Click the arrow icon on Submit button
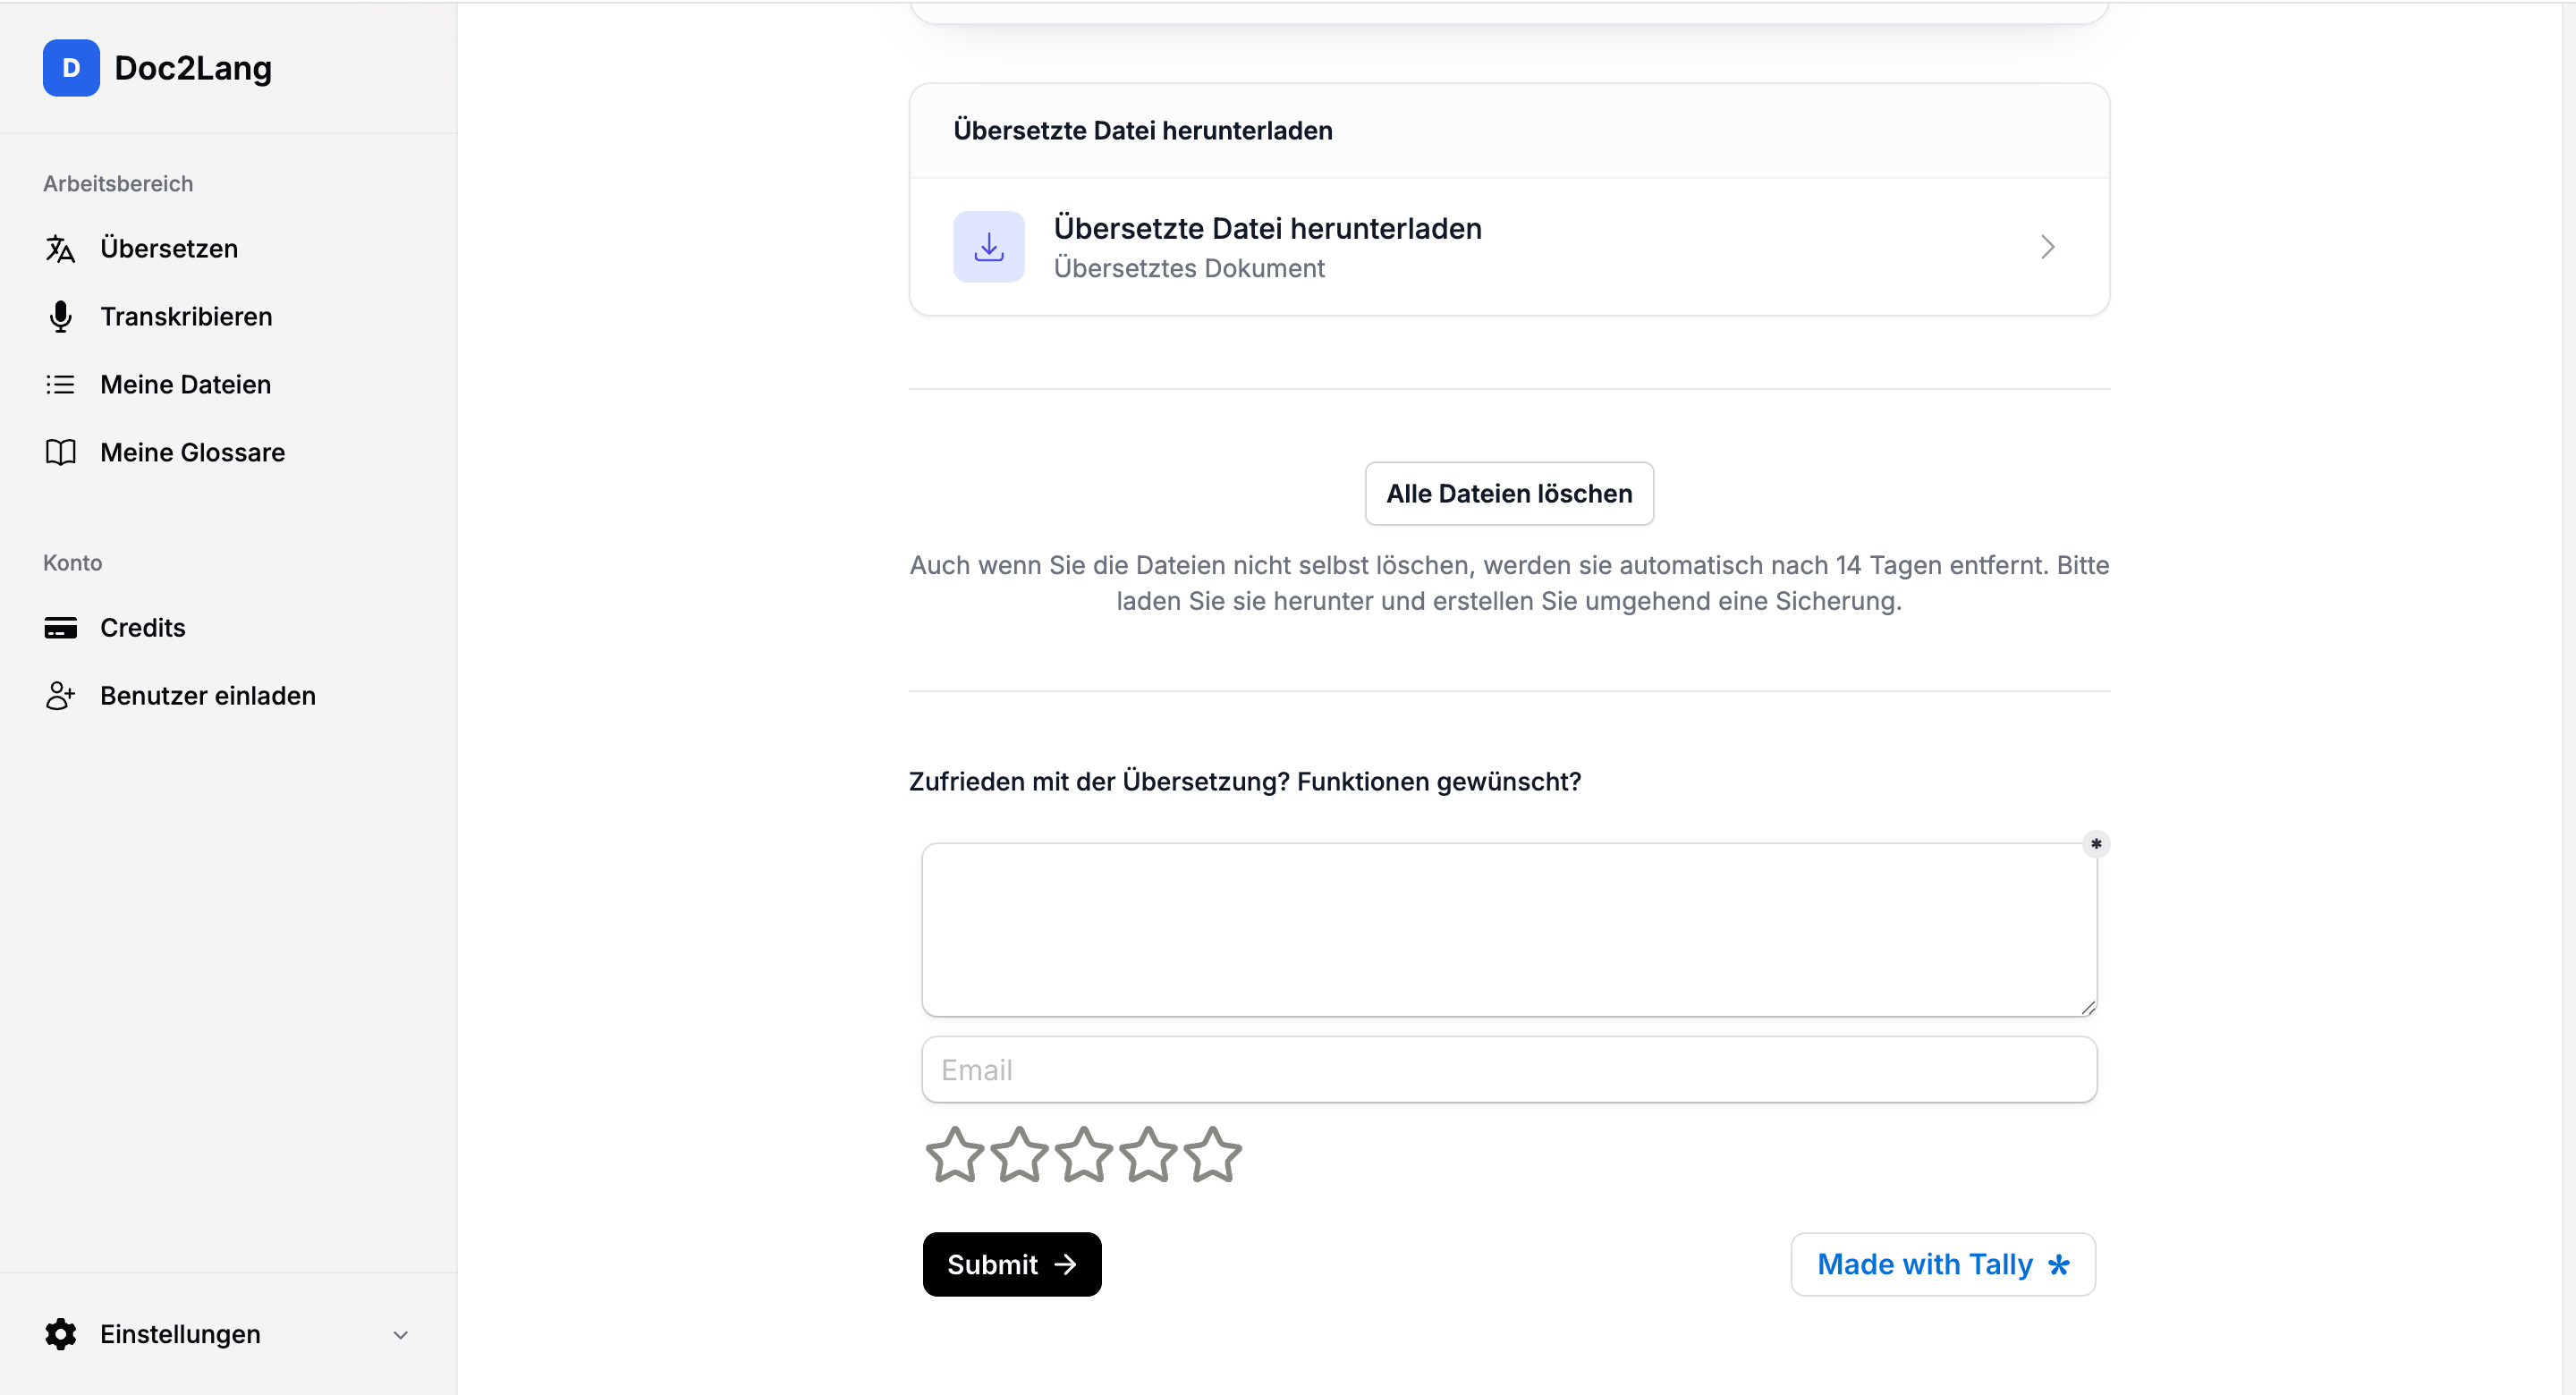 tap(1065, 1265)
